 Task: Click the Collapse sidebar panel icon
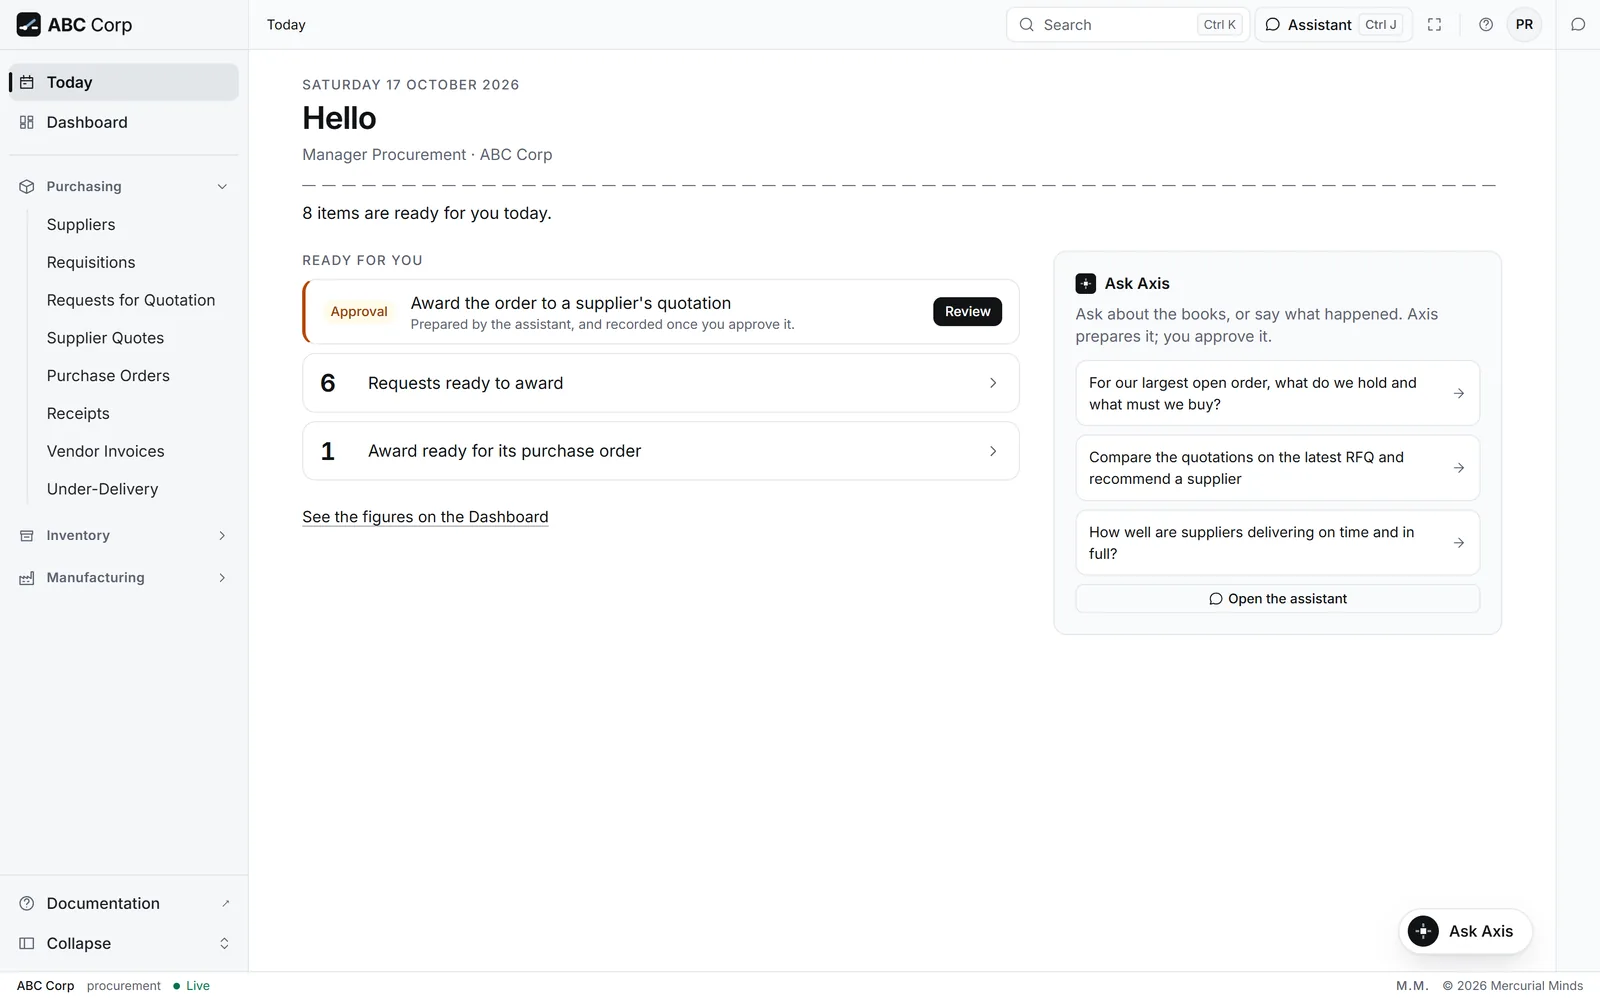click(27, 943)
